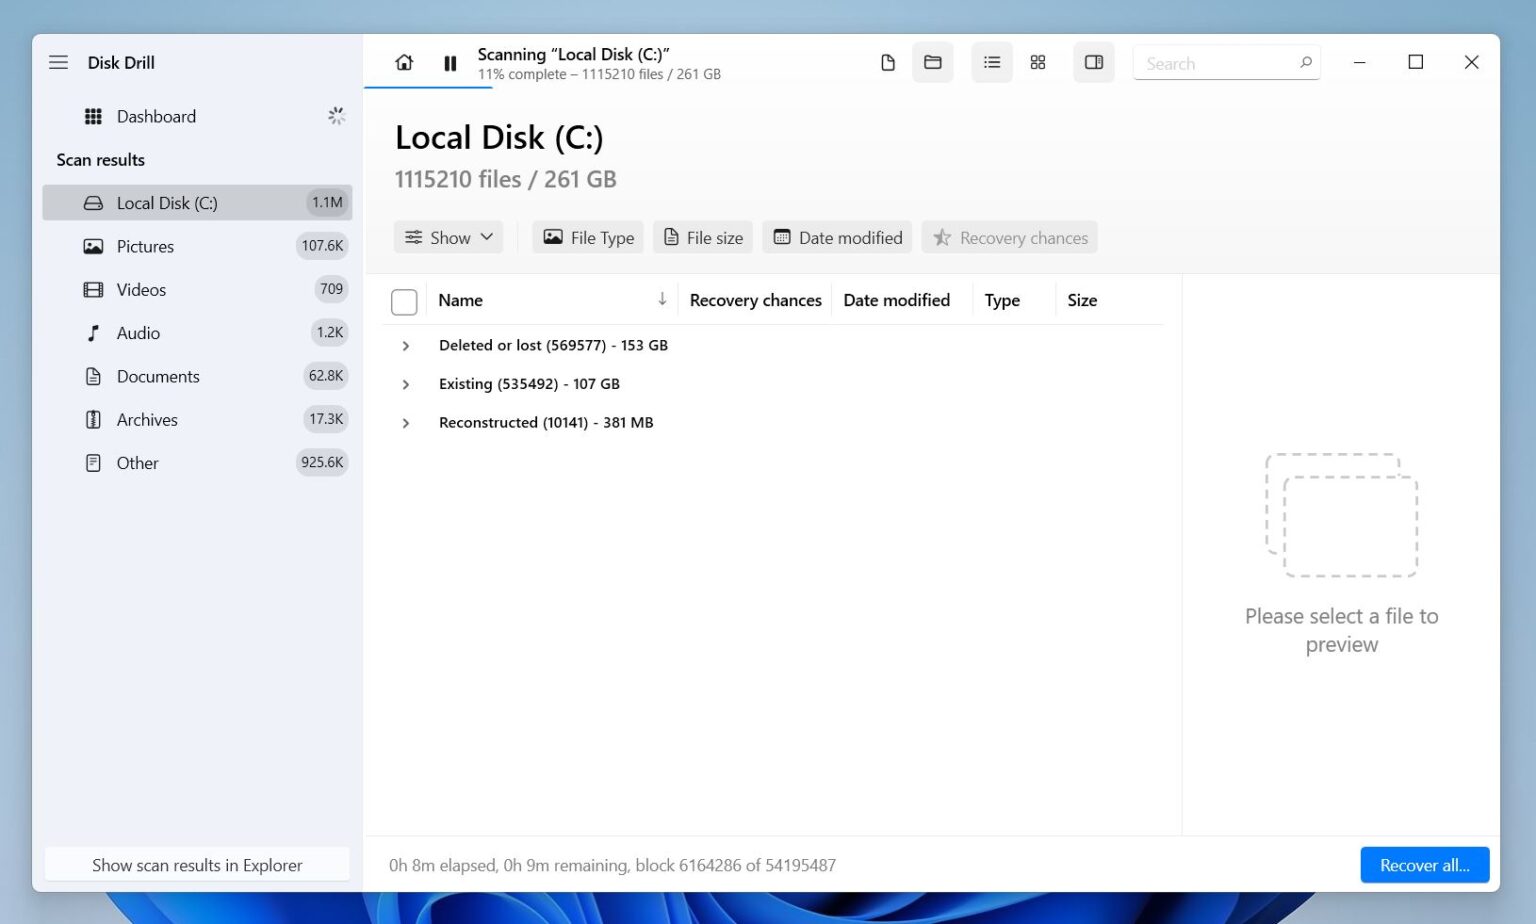Open the Show dropdown filter
The width and height of the screenshot is (1536, 924).
(x=448, y=237)
